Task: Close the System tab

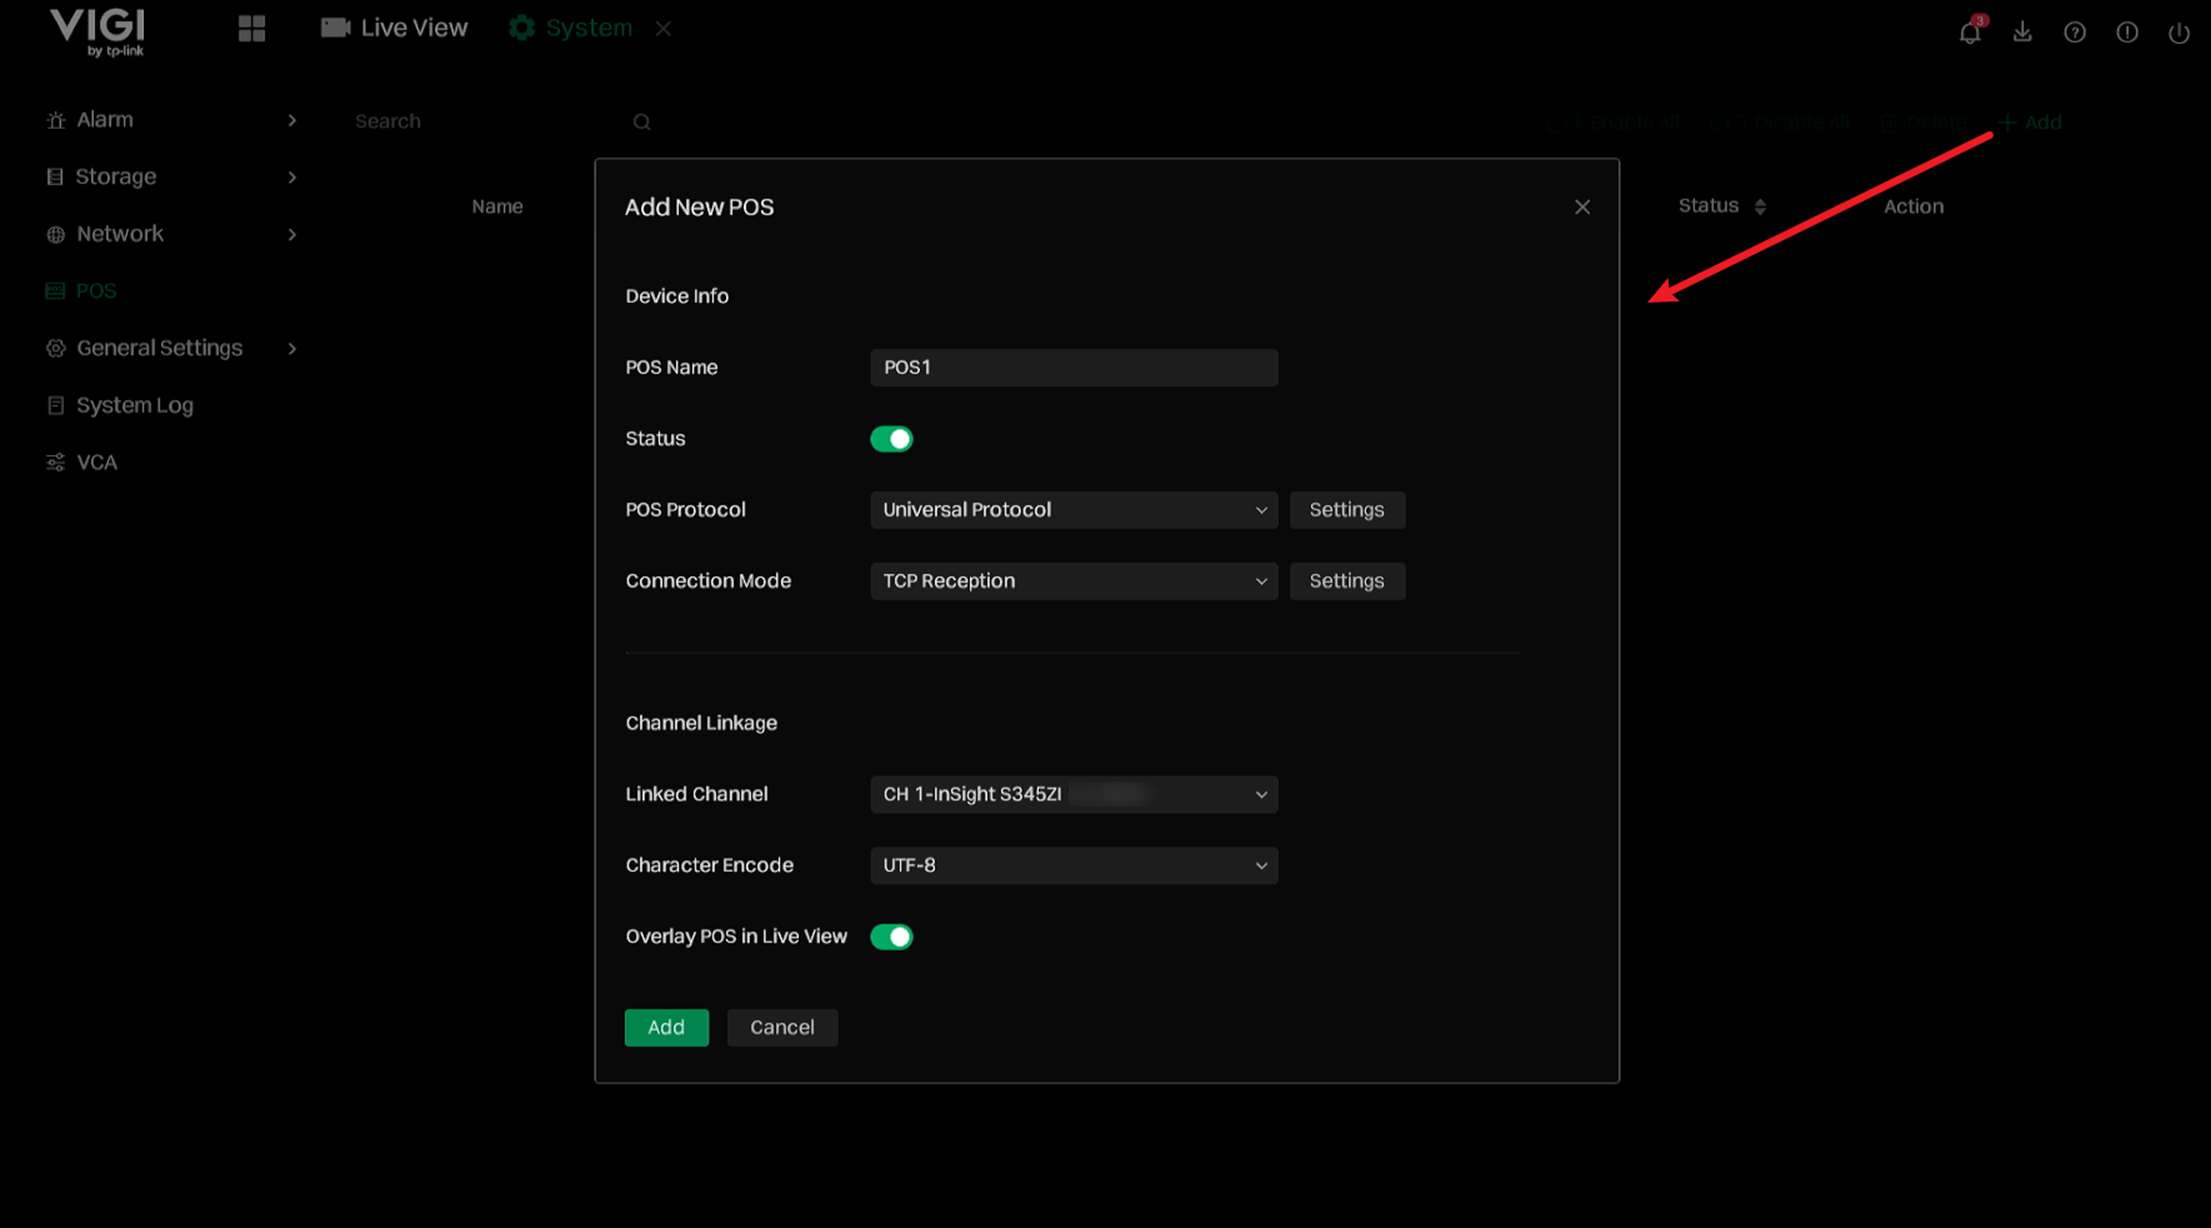Action: tap(663, 29)
